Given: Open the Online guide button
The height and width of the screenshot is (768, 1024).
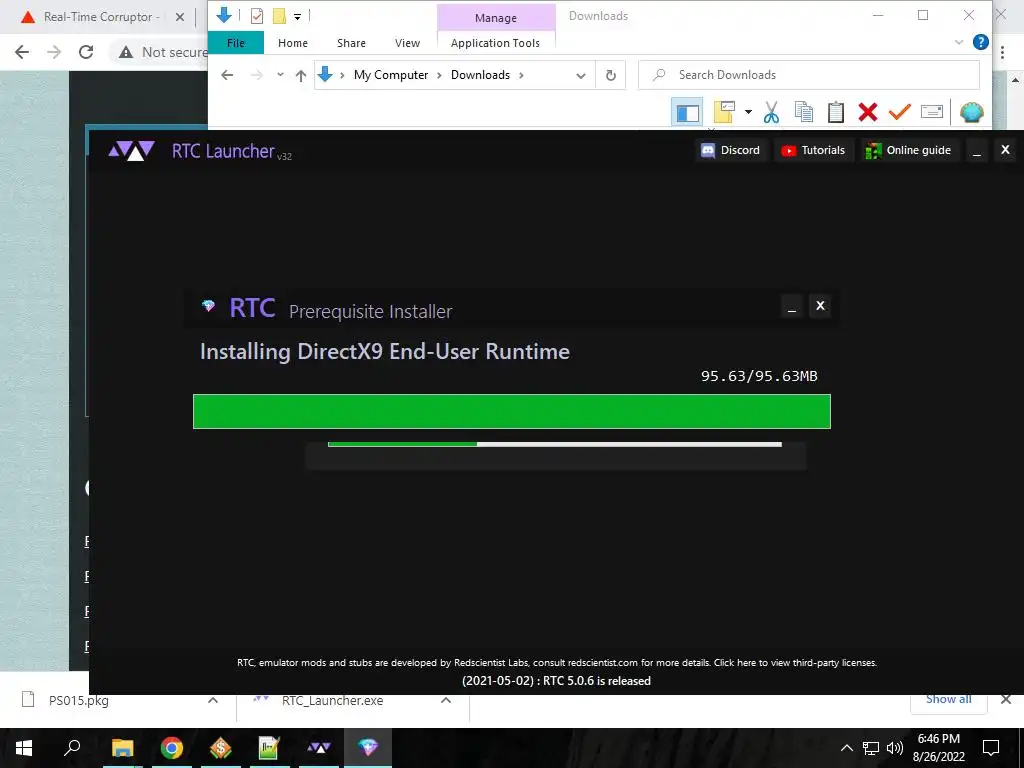Looking at the screenshot, I should pos(908,150).
